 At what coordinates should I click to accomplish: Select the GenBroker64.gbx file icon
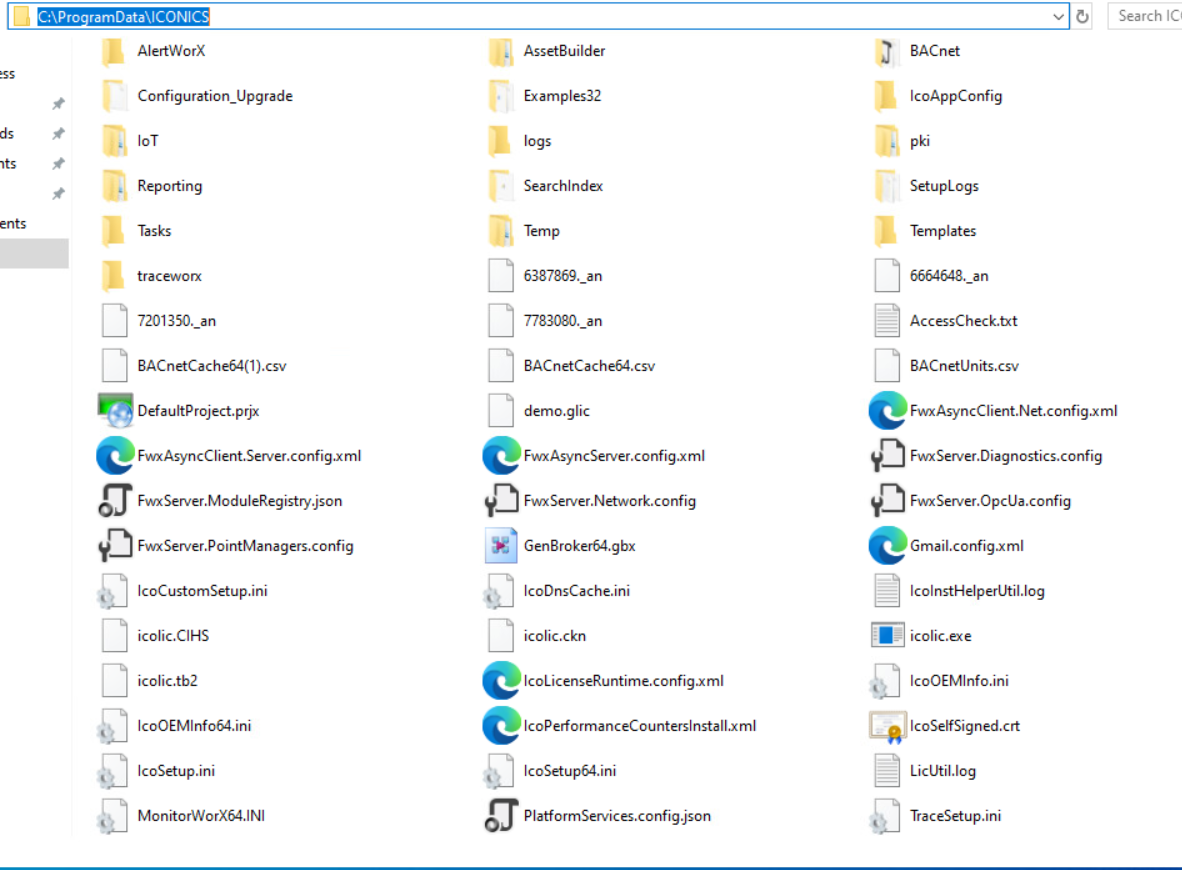pos(501,546)
